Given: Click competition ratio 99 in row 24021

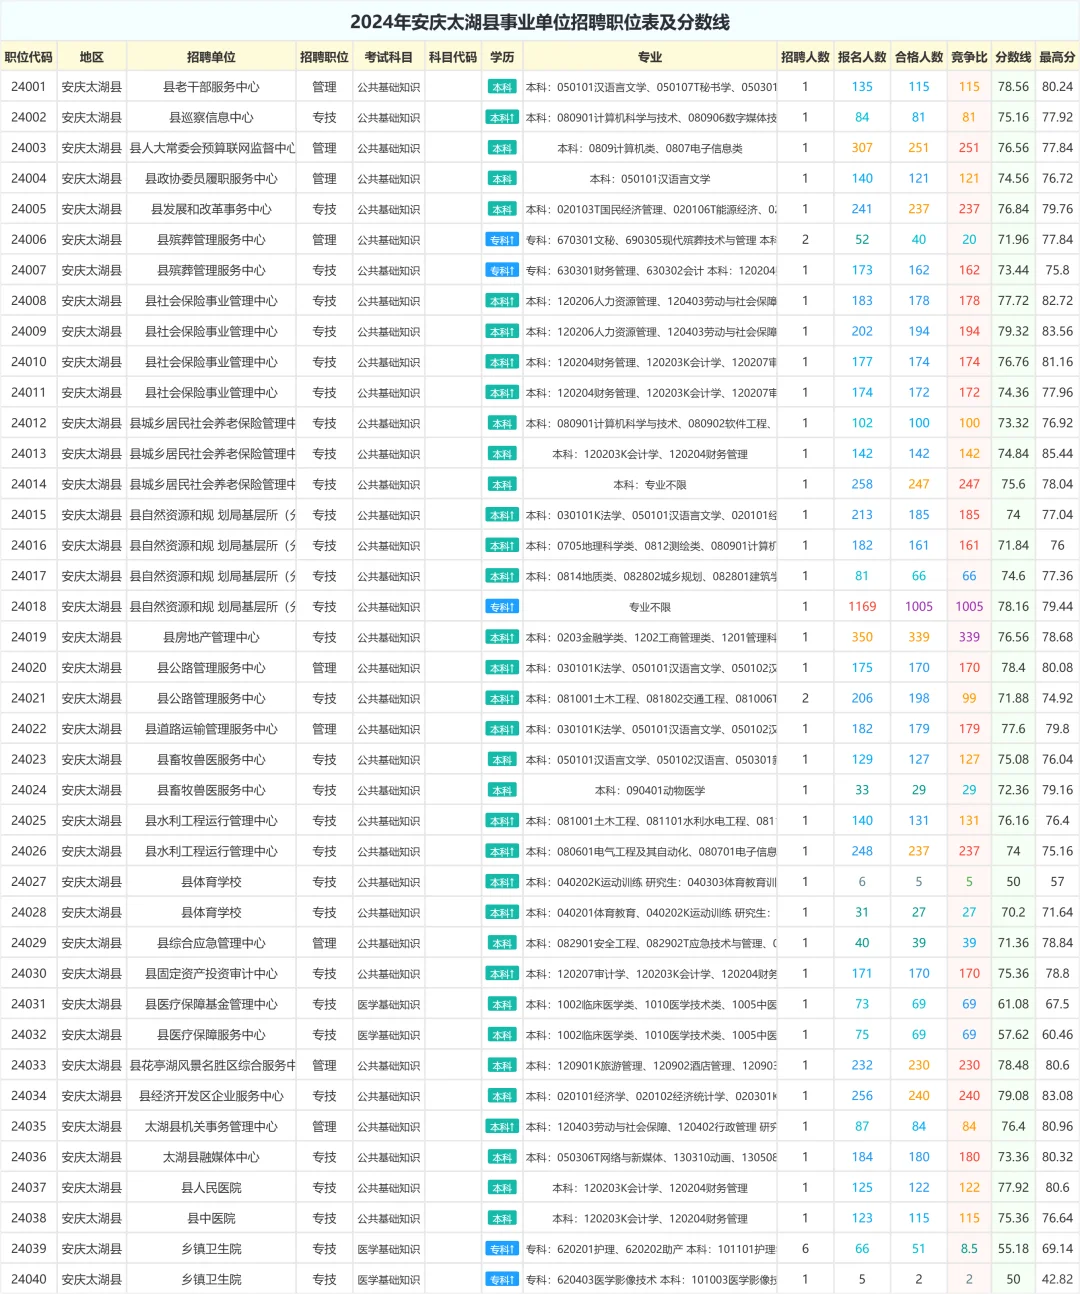Looking at the screenshot, I should (x=969, y=698).
